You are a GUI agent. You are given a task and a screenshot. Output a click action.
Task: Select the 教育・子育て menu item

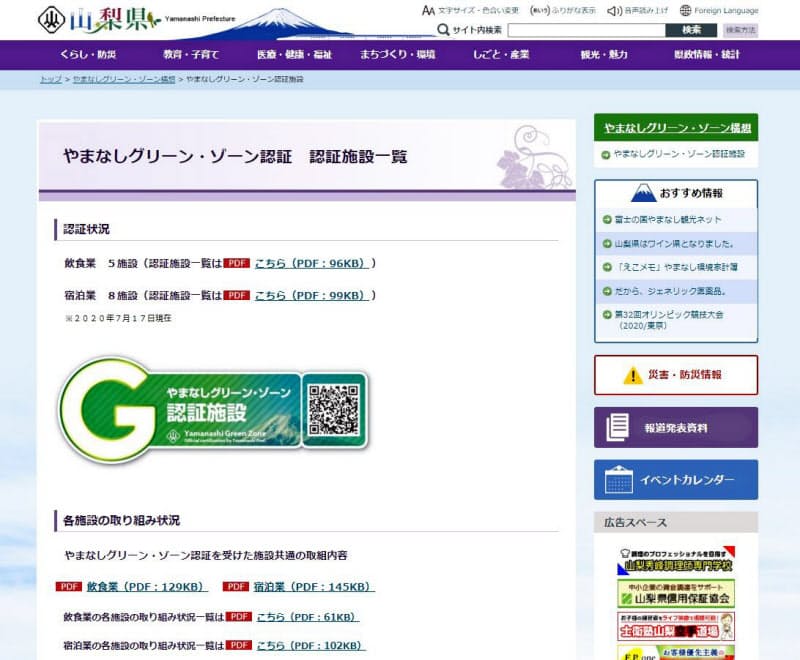coord(192,54)
